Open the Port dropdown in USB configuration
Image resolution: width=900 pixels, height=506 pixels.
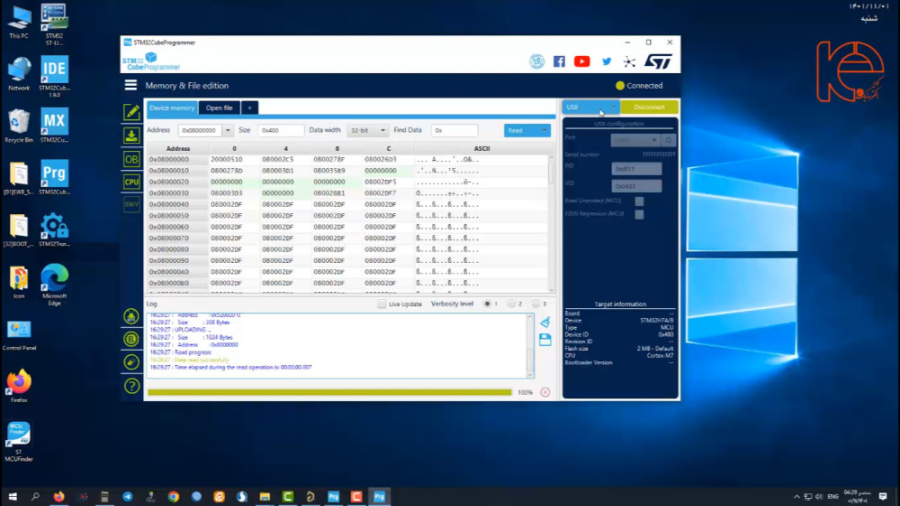(x=635, y=140)
